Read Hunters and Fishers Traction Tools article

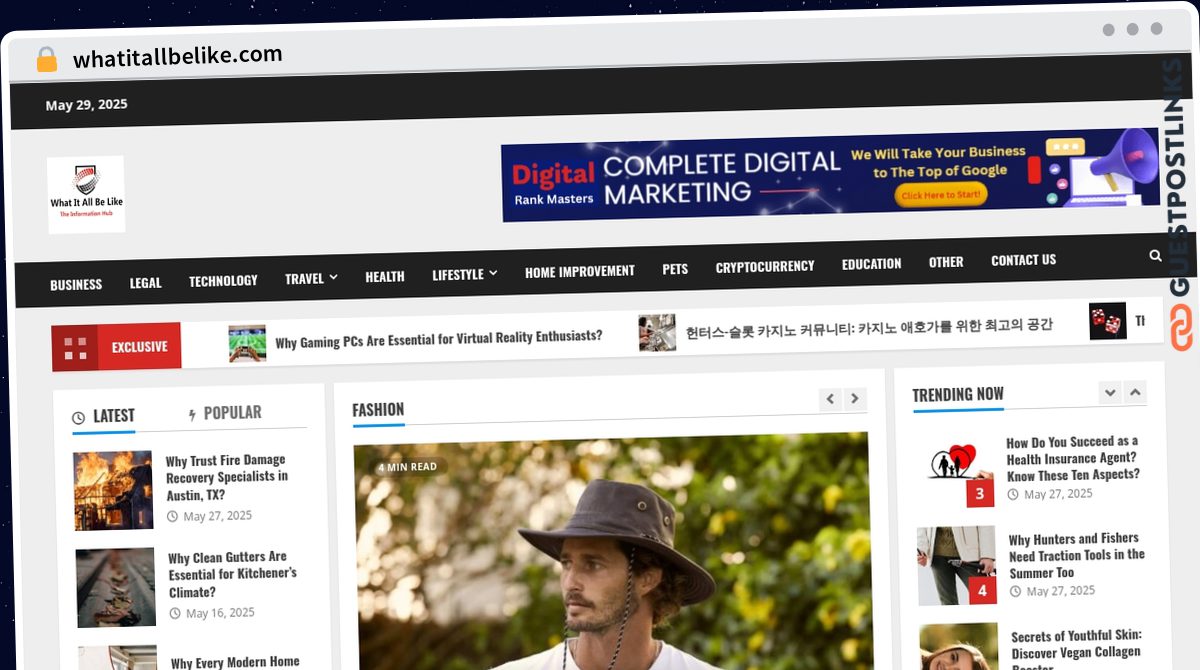[x=1076, y=555]
